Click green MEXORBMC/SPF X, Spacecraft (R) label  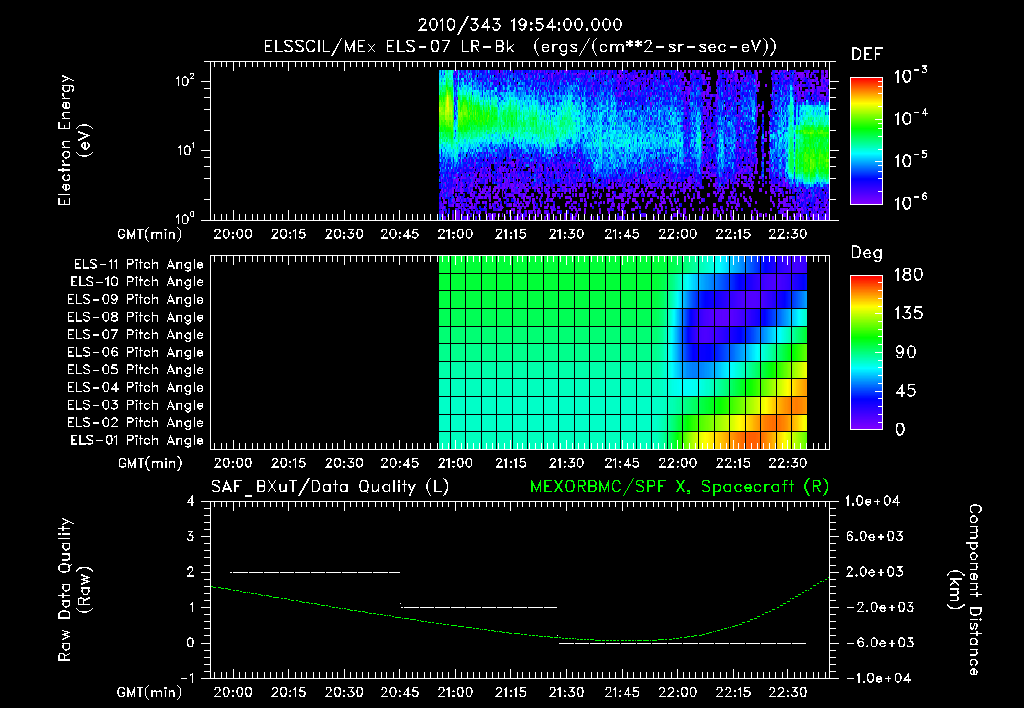pyautogui.click(x=679, y=487)
